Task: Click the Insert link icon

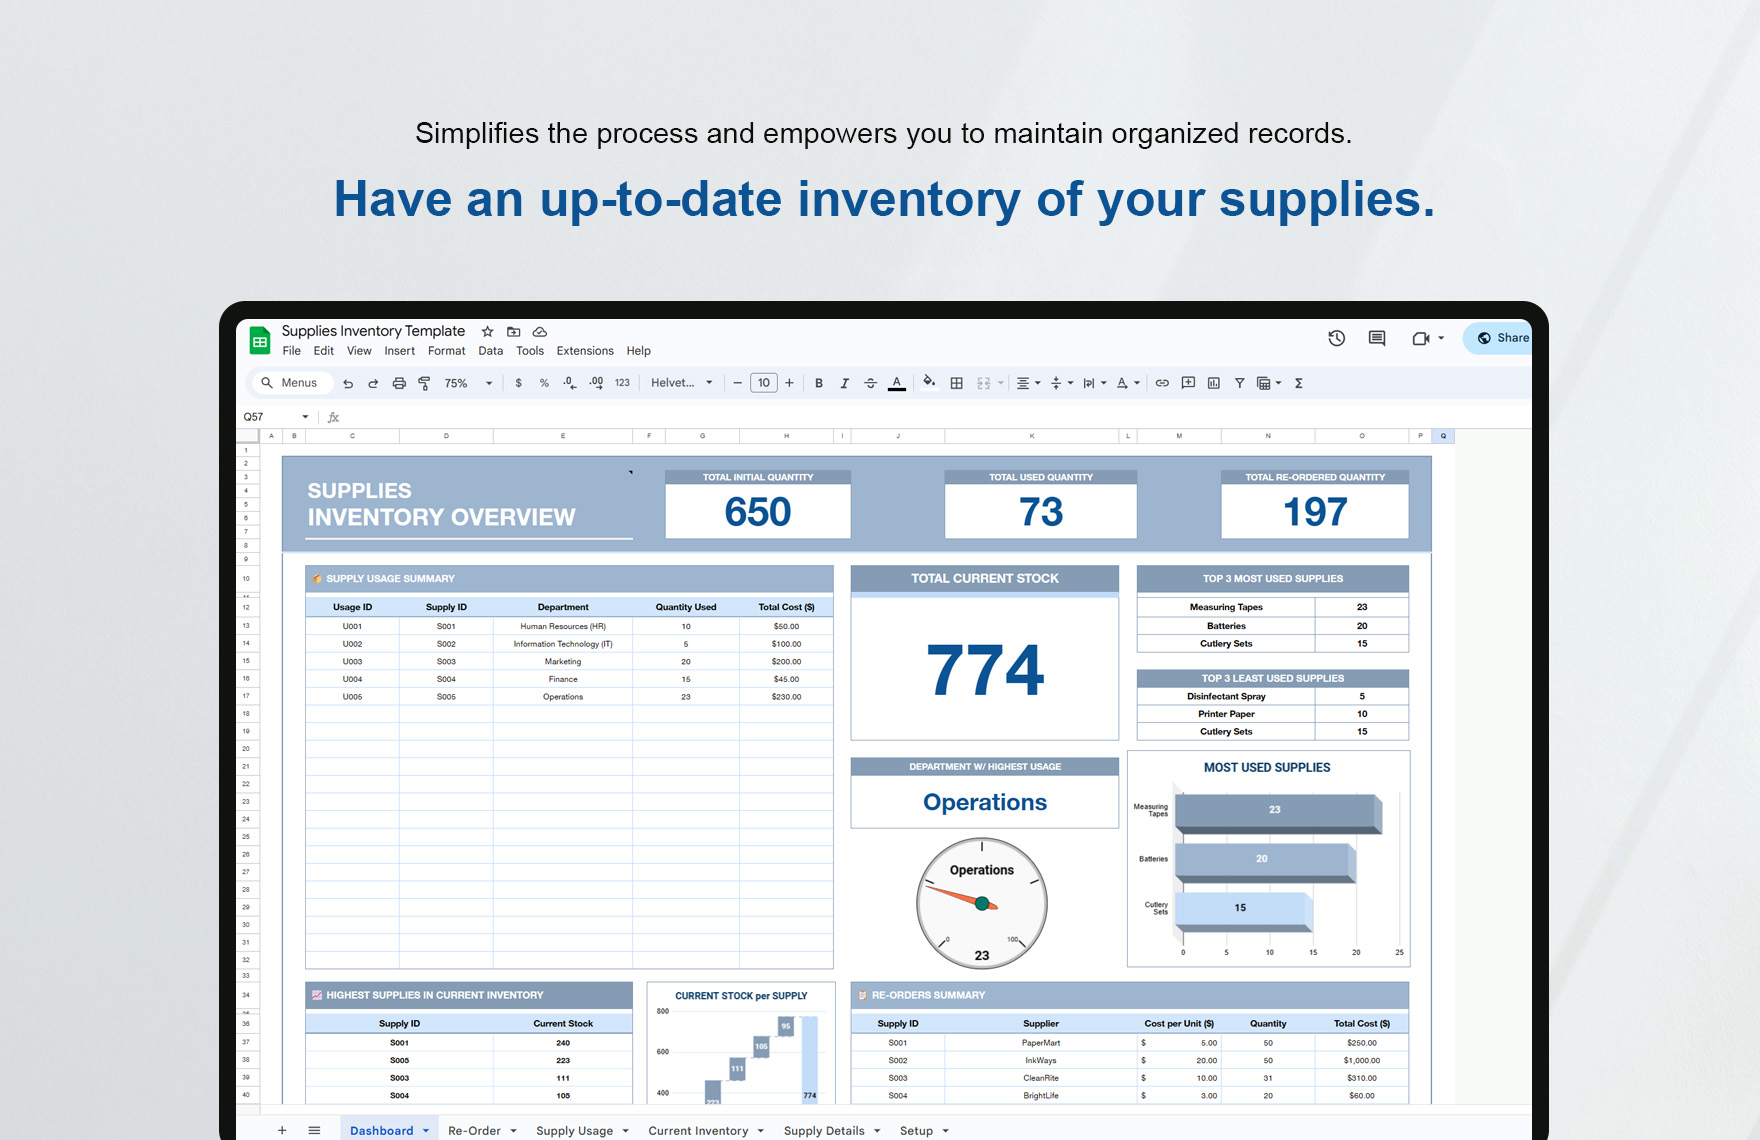Action: coord(1161,383)
